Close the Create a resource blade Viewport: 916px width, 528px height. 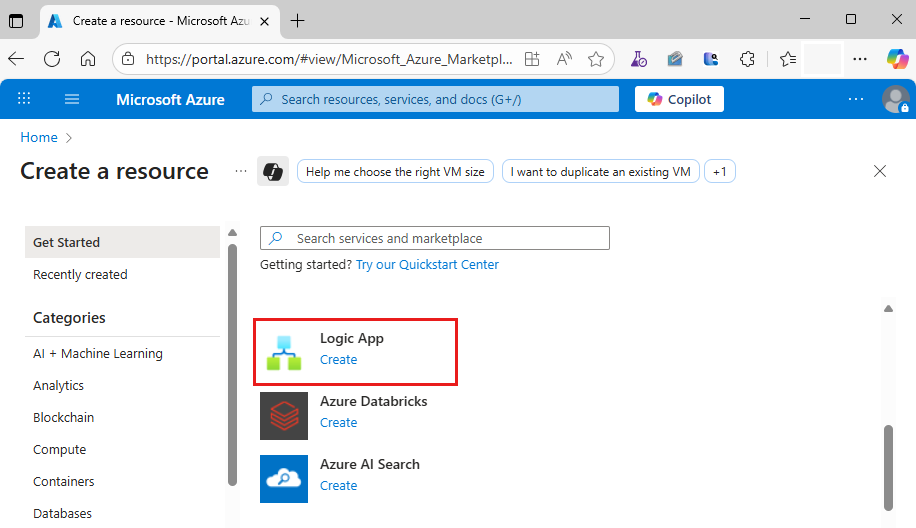coord(880,171)
